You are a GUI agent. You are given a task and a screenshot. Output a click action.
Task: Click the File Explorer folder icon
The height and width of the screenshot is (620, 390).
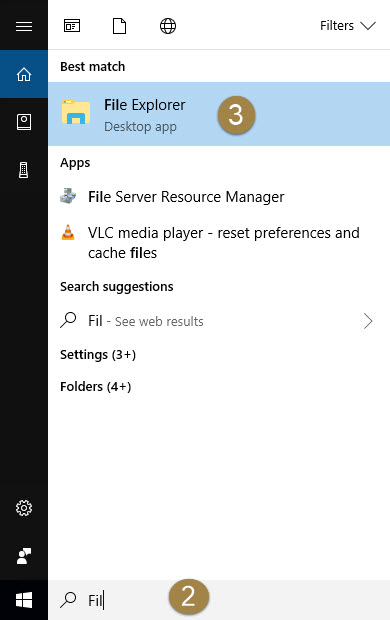coord(76,112)
